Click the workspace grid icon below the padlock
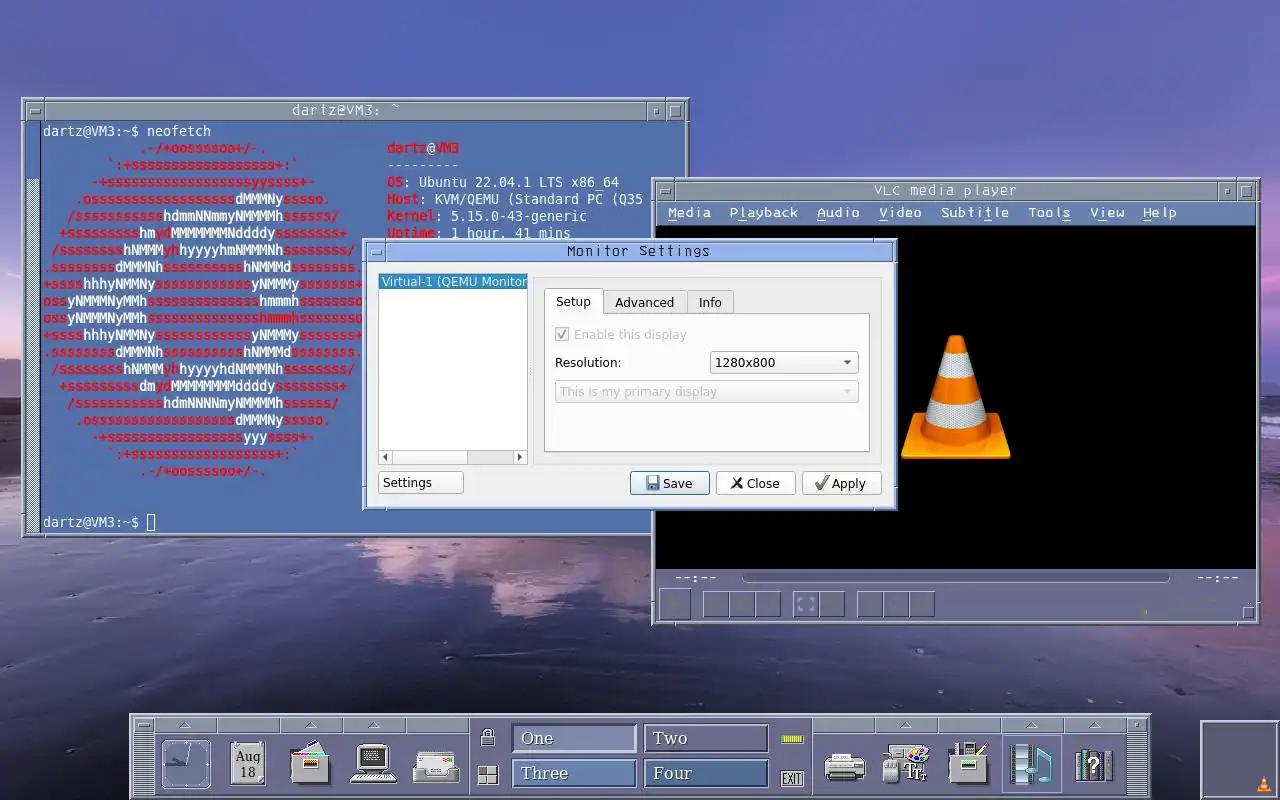The width and height of the screenshot is (1280, 800). pos(487,775)
